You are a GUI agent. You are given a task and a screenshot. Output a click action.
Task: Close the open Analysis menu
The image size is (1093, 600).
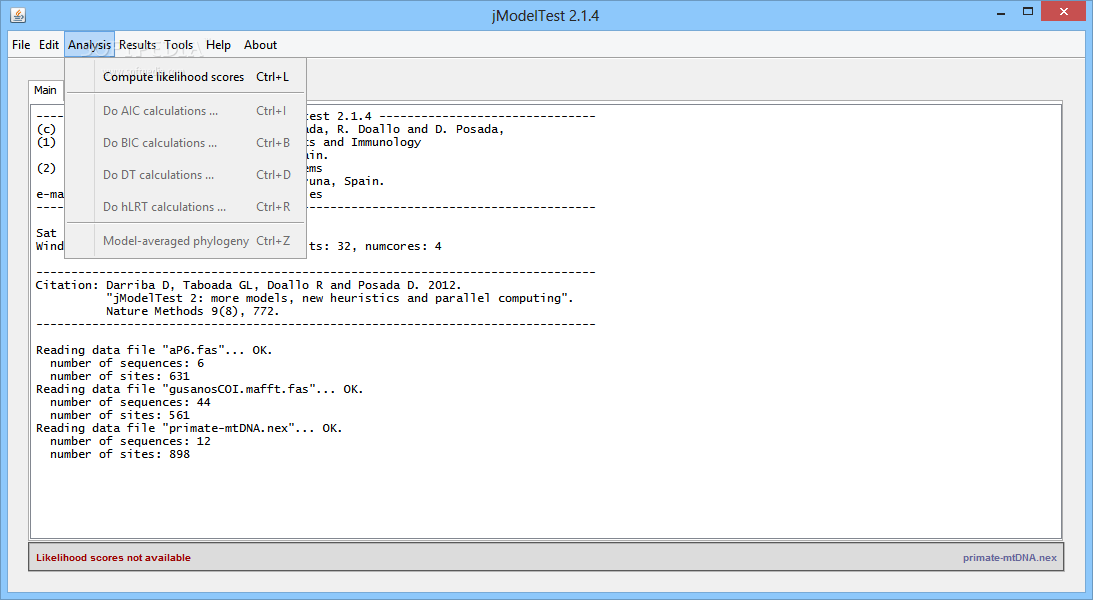click(89, 45)
